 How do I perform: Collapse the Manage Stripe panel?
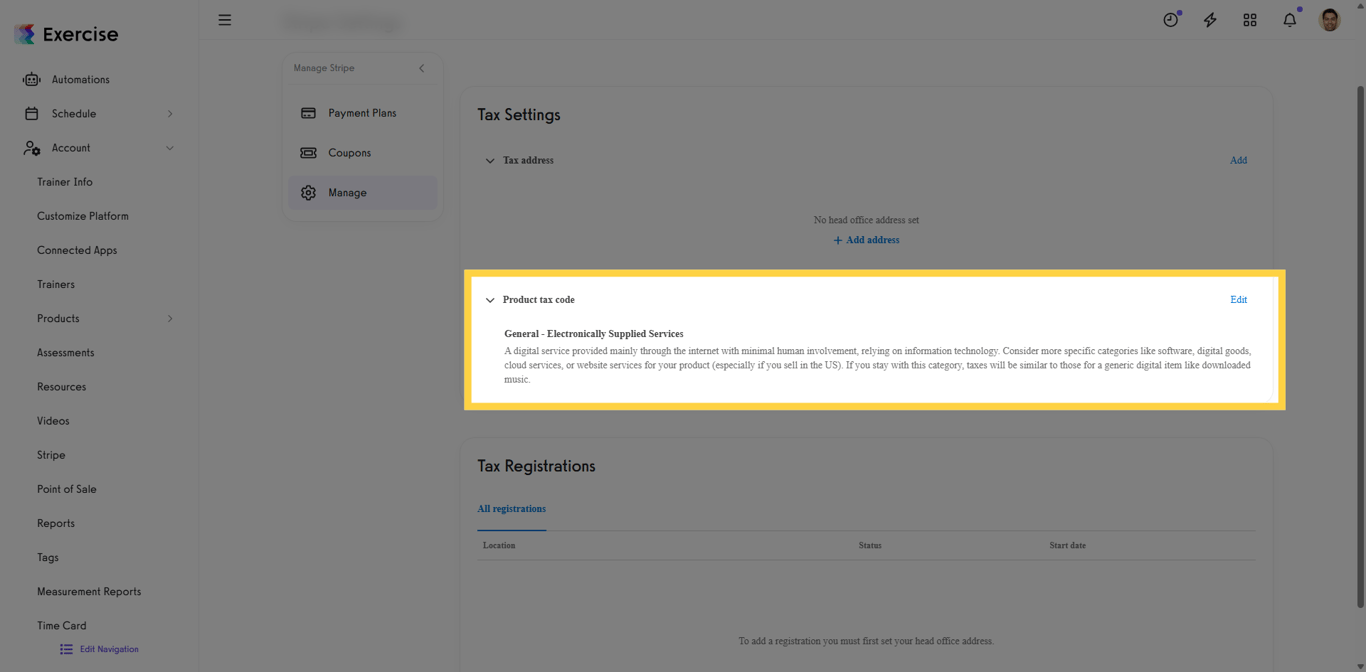tap(421, 68)
